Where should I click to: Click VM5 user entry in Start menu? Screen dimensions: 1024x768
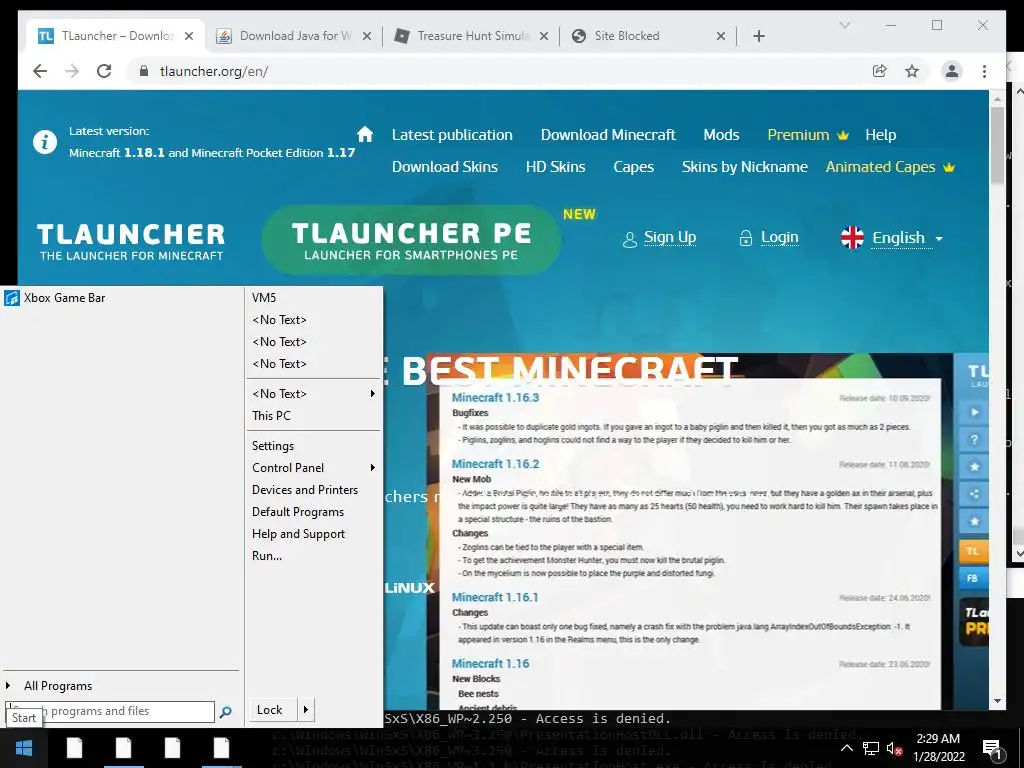[x=264, y=298]
